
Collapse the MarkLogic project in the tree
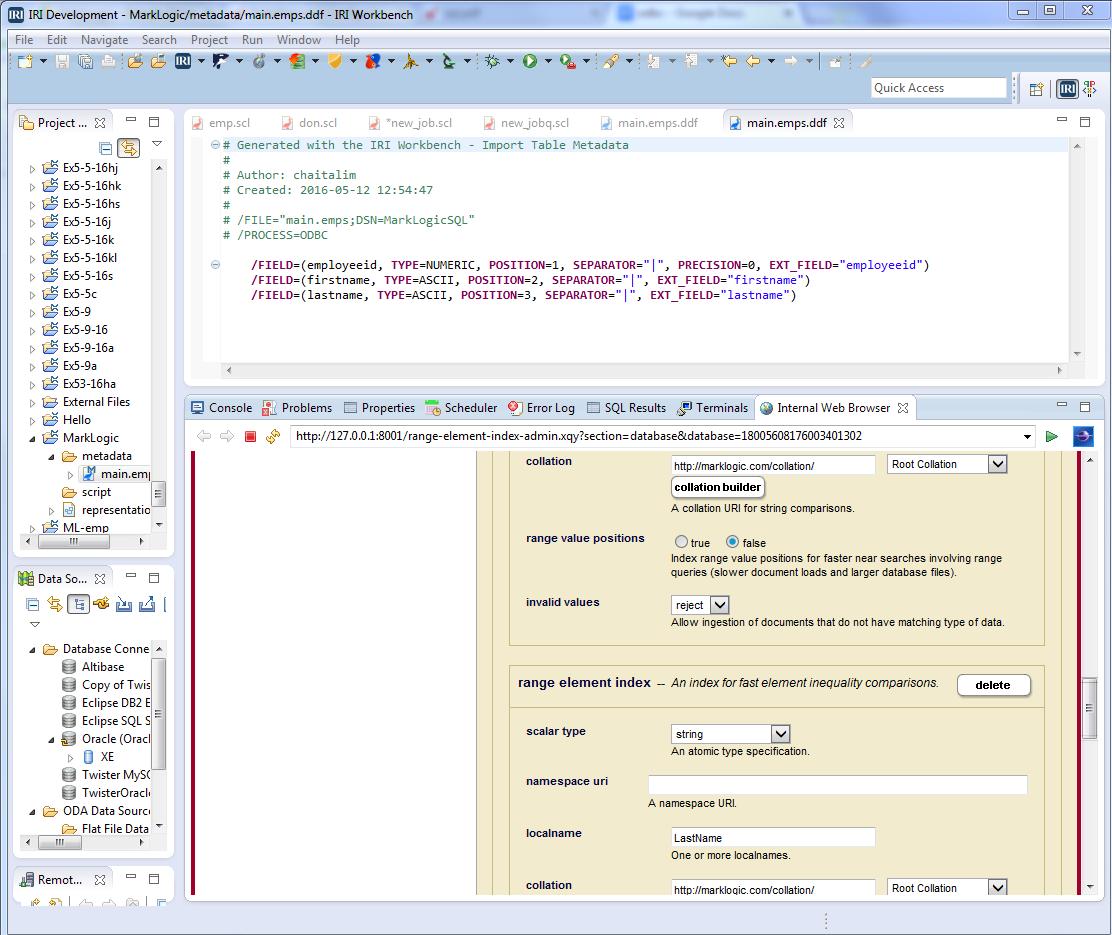point(32,438)
